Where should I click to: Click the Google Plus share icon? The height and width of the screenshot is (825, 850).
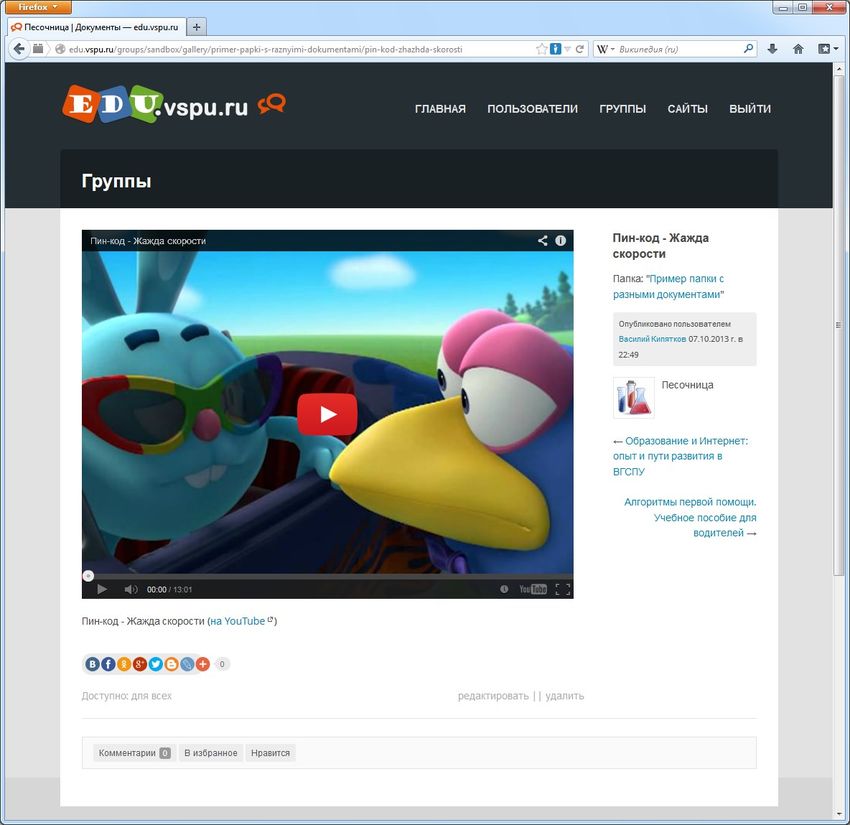(140, 664)
